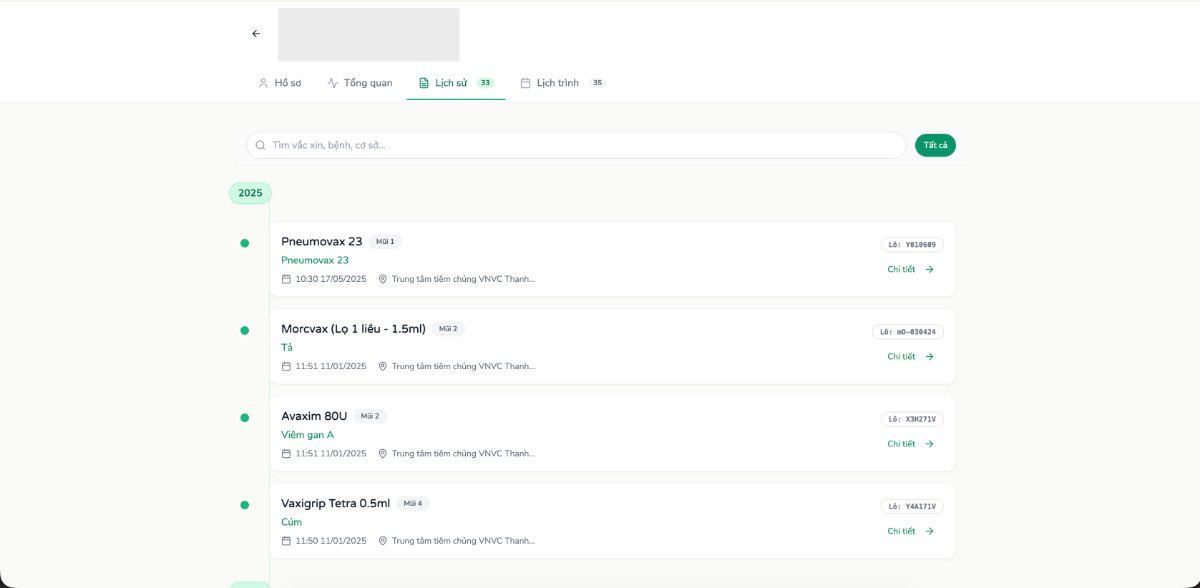
Task: Click the Mũi 2 badge on Avaxim 80U
Action: point(370,416)
